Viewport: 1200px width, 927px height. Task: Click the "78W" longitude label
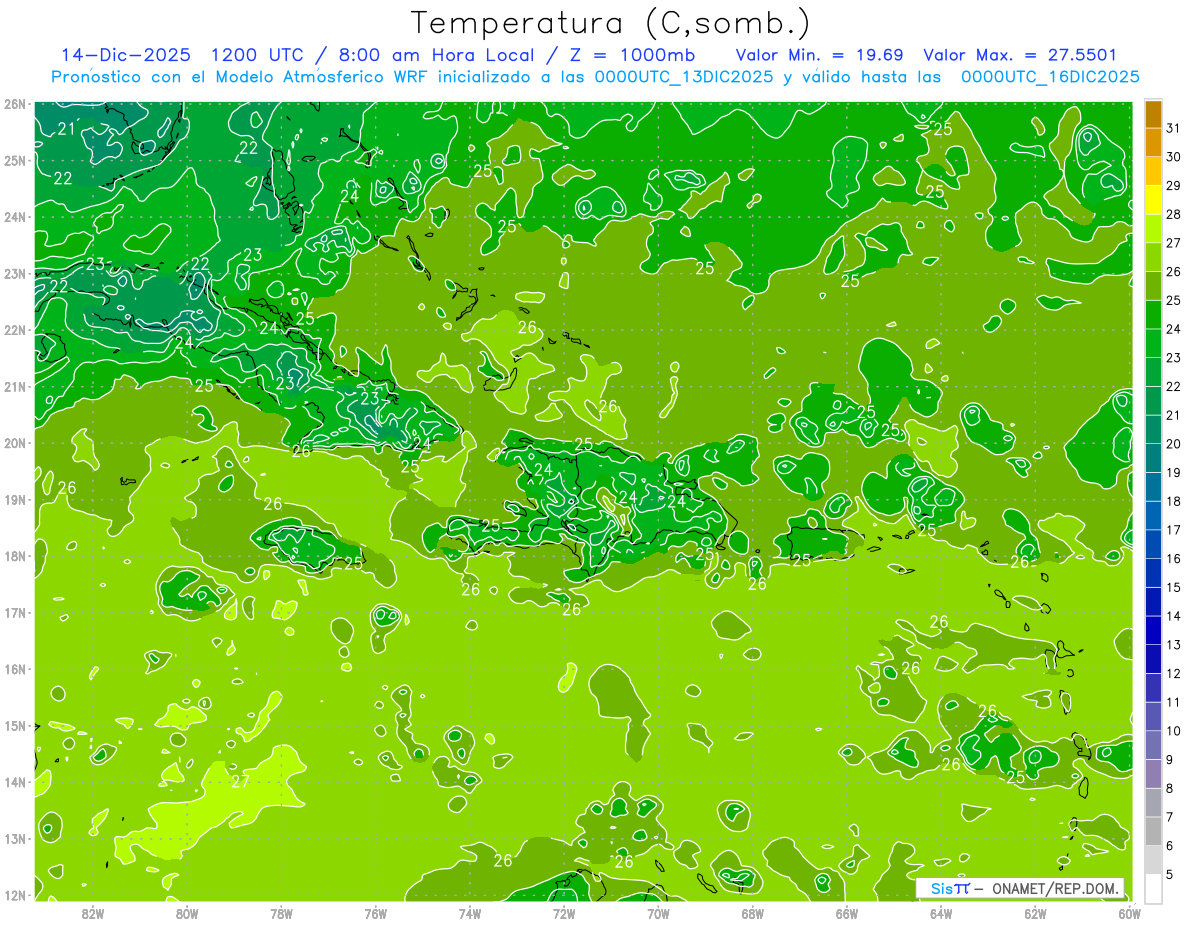pyautogui.click(x=281, y=912)
